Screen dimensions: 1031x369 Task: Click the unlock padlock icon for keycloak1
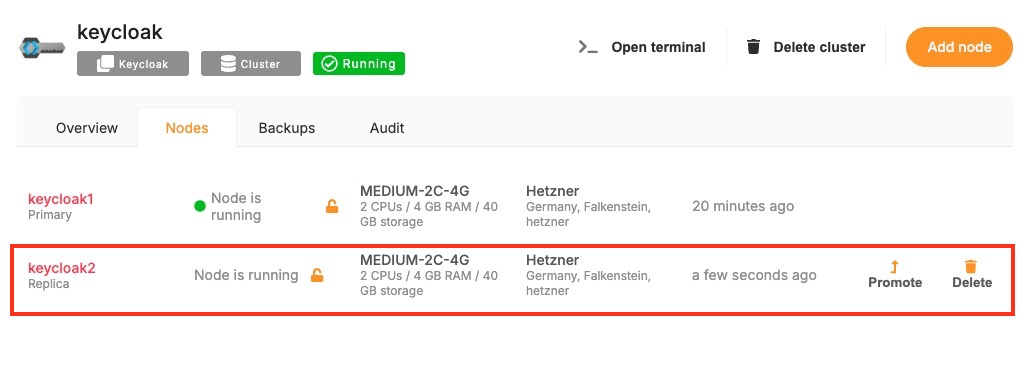coord(332,207)
